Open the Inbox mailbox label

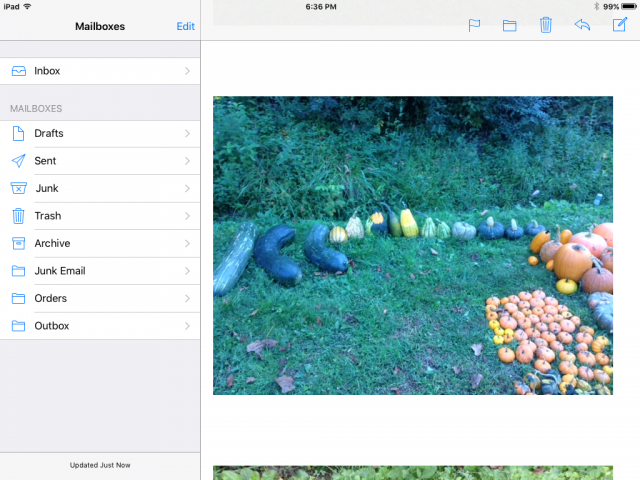tap(47, 71)
